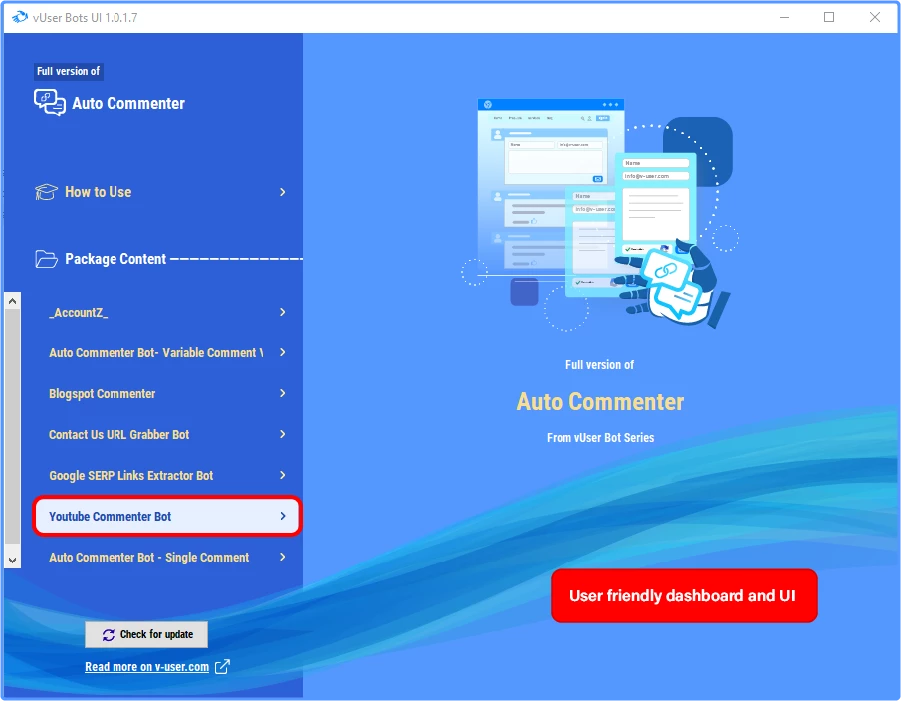Screen dimensions: 901x701
Task: Expand Auto Commenter Bot- Variable Comment arrow
Action: click(x=283, y=352)
